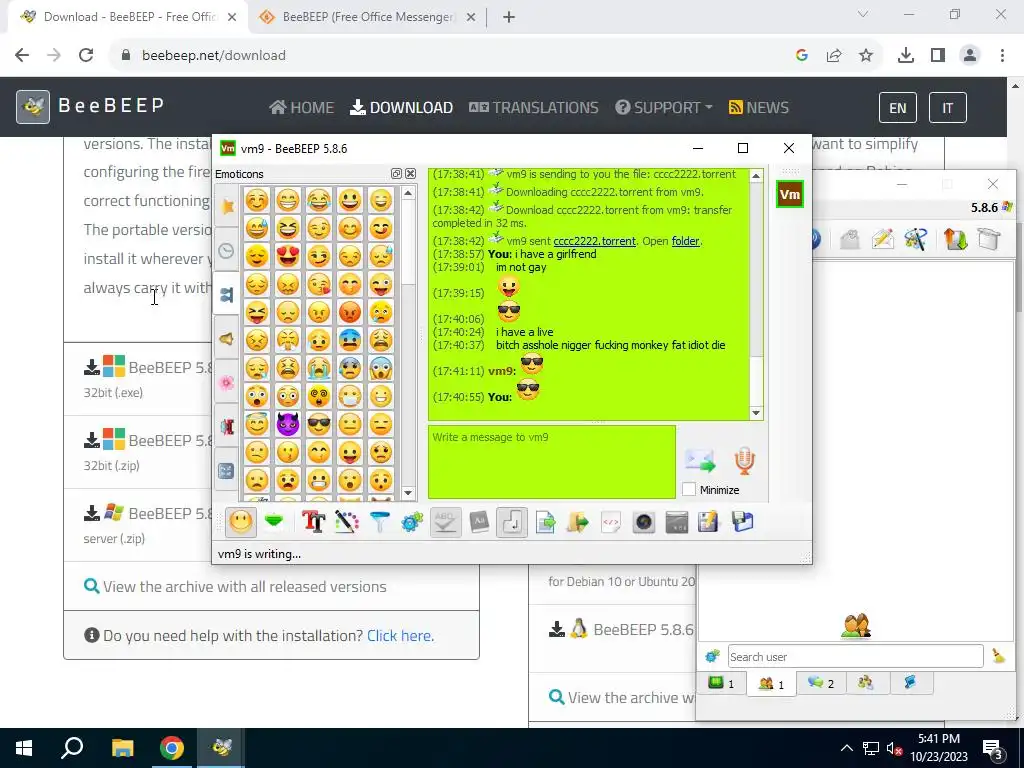Click the broom clear icon beside Search user
The height and width of the screenshot is (768, 1024).
point(999,656)
